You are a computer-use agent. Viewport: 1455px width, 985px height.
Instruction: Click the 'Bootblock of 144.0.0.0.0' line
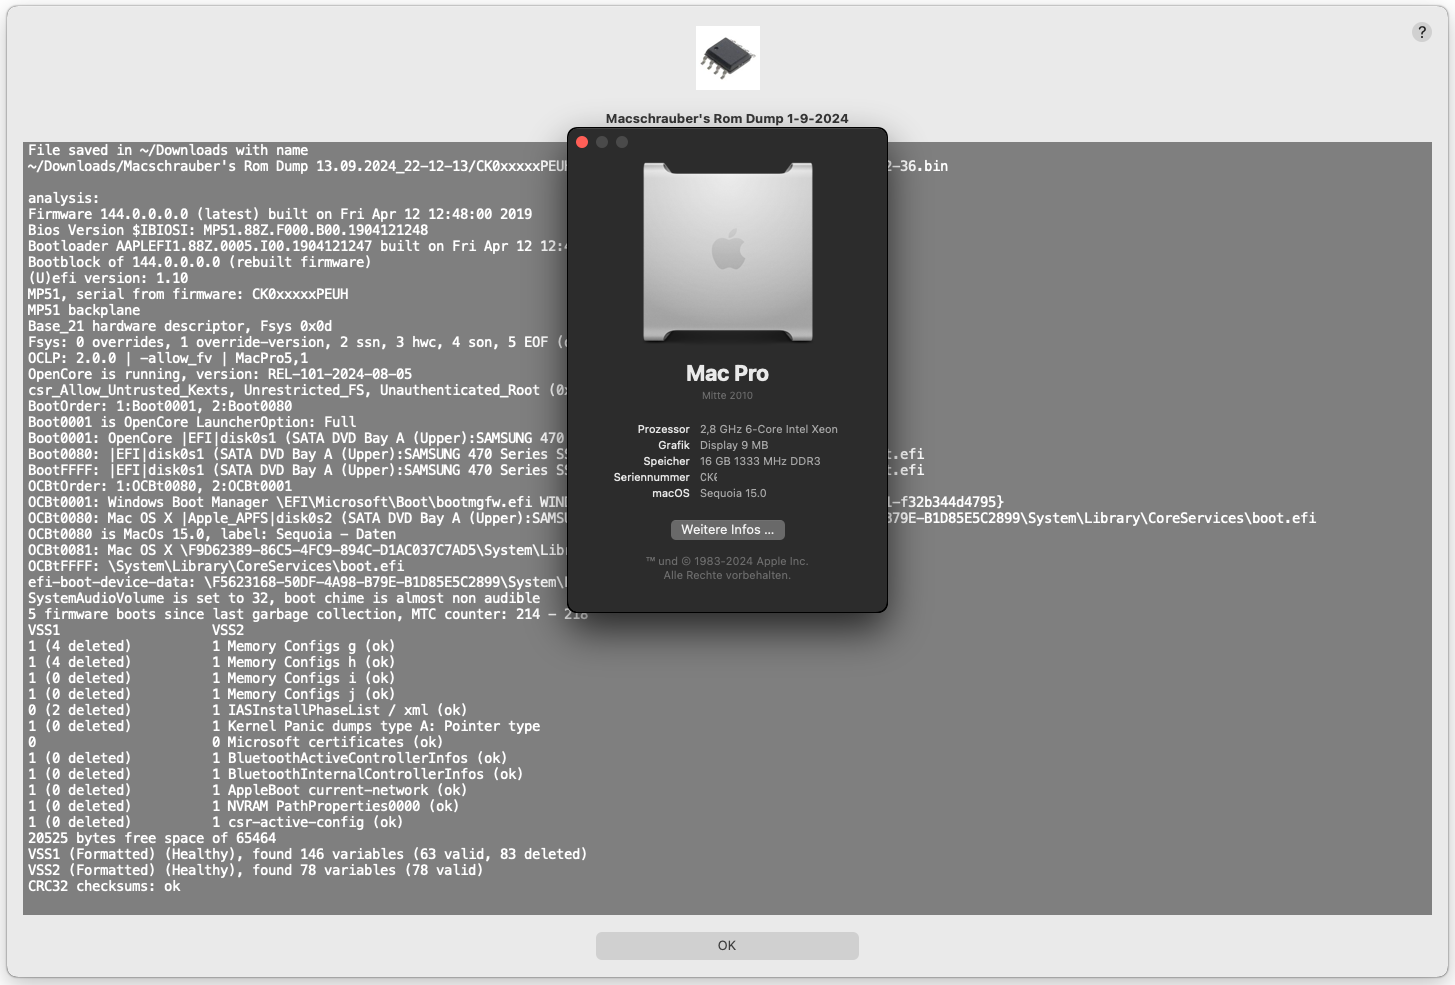click(x=199, y=262)
